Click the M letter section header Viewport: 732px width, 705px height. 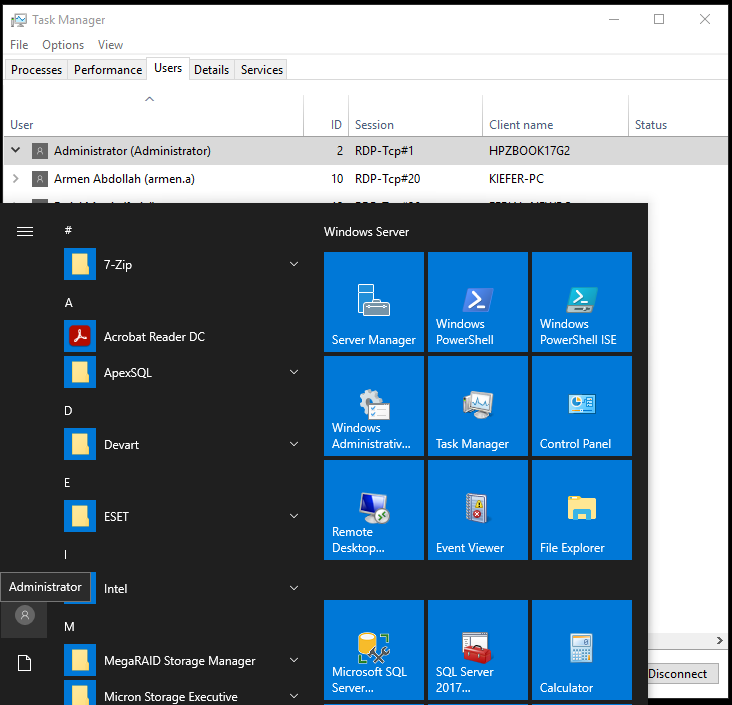[69, 627]
